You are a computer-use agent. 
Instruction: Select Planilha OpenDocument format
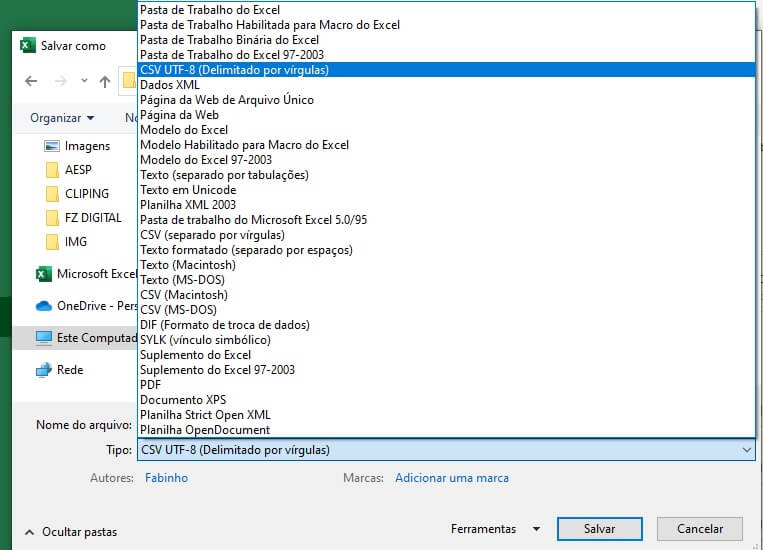446,430
